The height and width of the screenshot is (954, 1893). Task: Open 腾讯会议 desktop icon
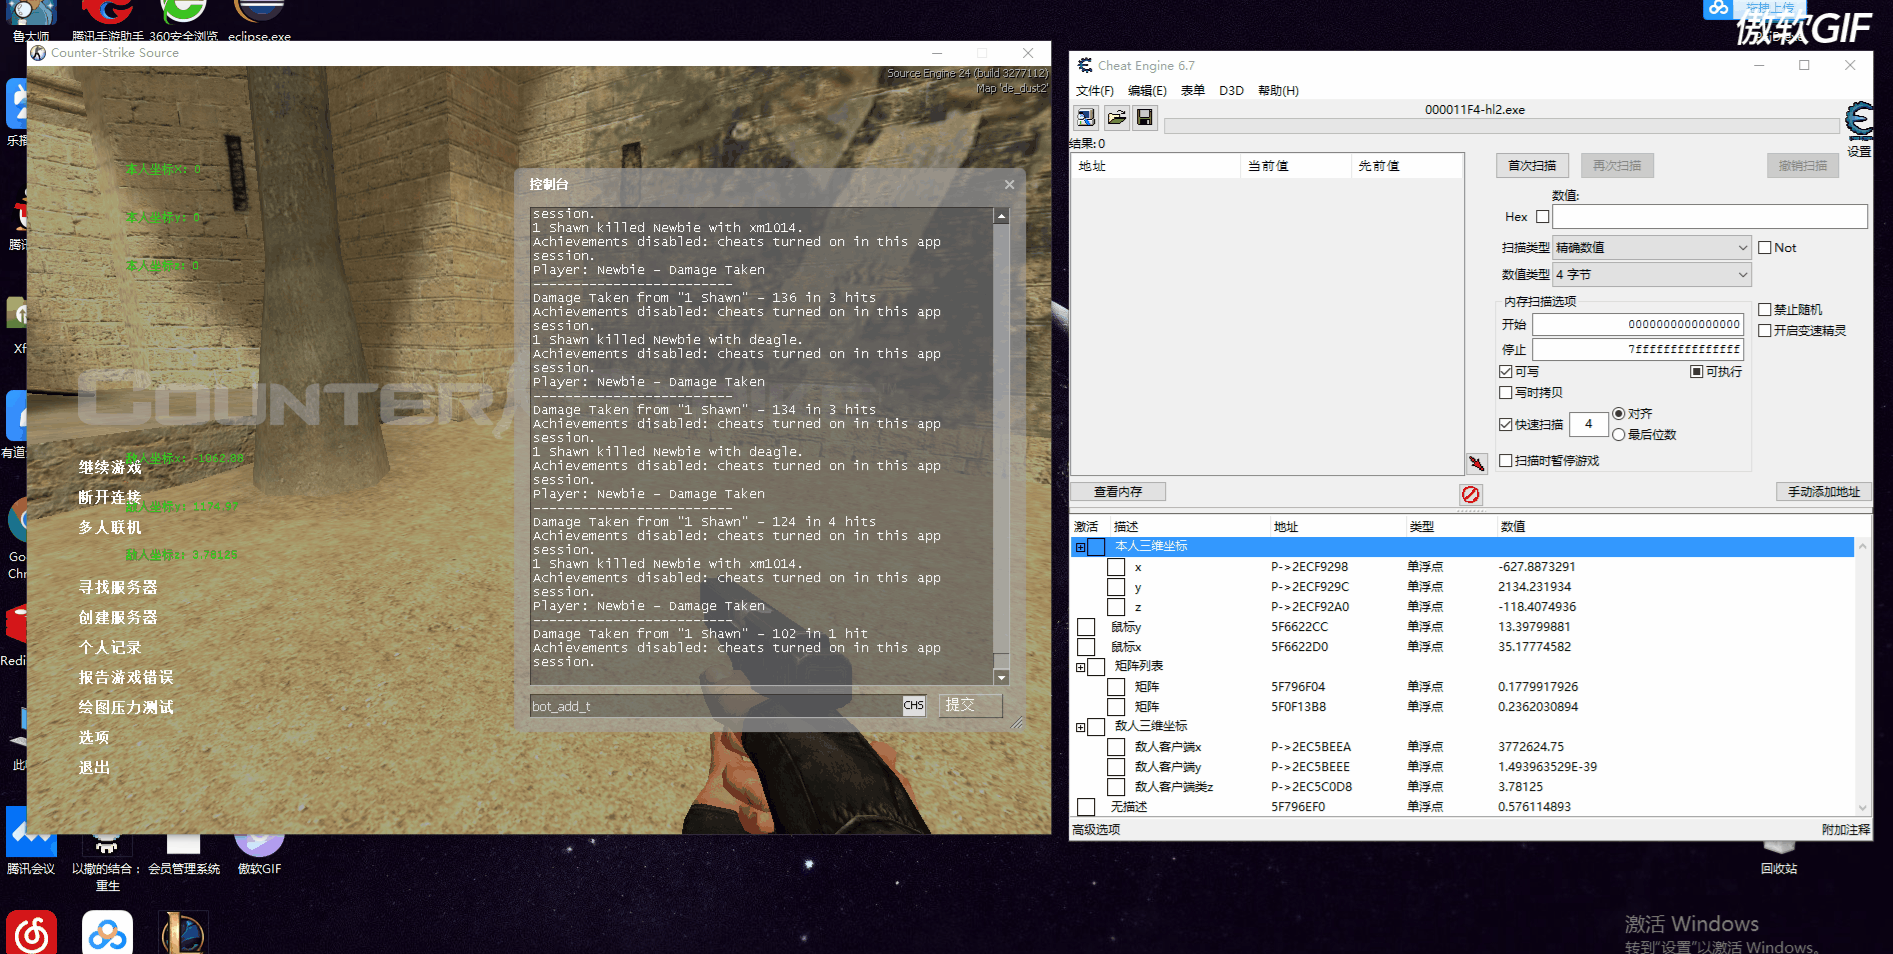coord(31,842)
